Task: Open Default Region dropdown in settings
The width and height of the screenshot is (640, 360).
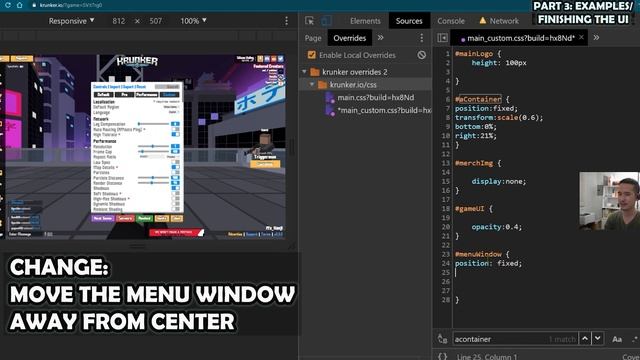Action: pyautogui.click(x=171, y=107)
